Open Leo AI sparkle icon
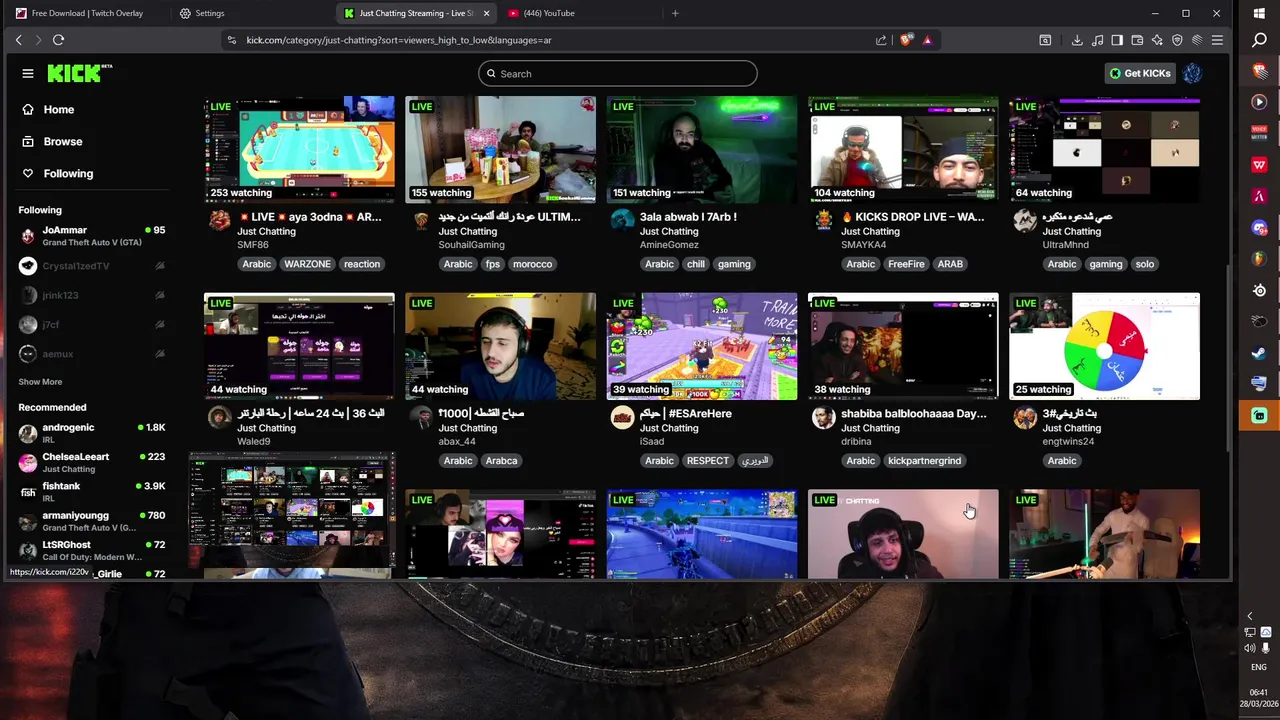 [x=1157, y=40]
